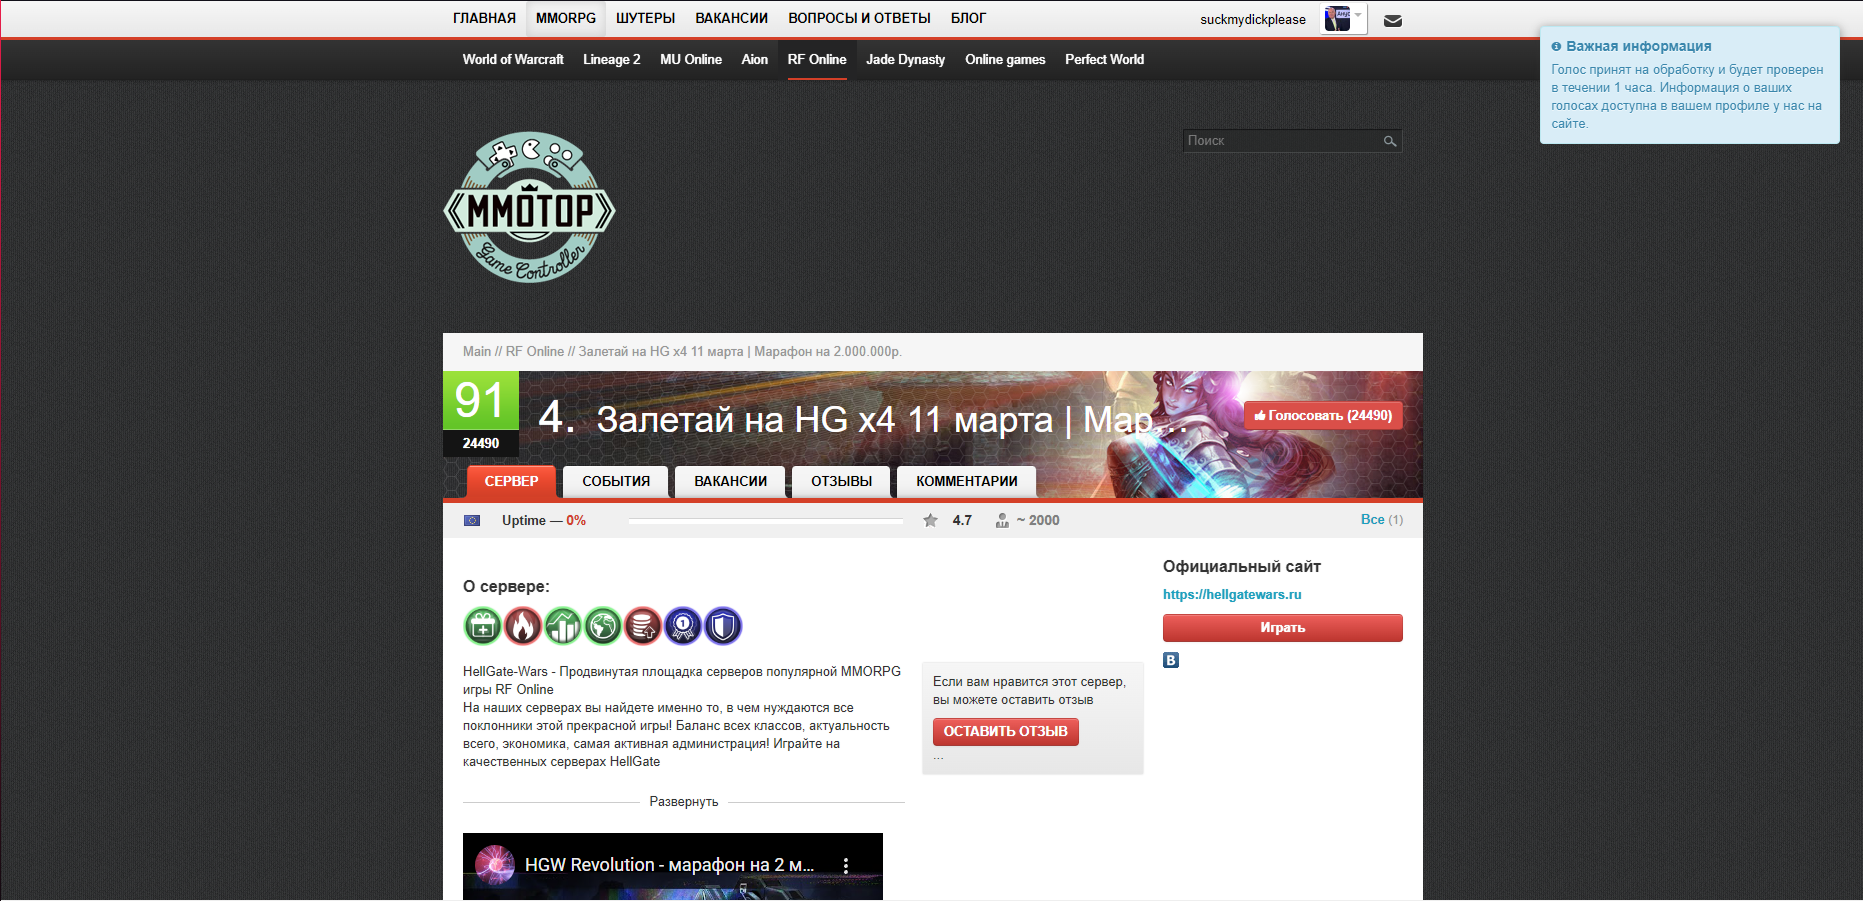This screenshot has height=901, width=1863.
Task: Switch to the ВАКАНСИИ server tab
Action: pos(731,481)
